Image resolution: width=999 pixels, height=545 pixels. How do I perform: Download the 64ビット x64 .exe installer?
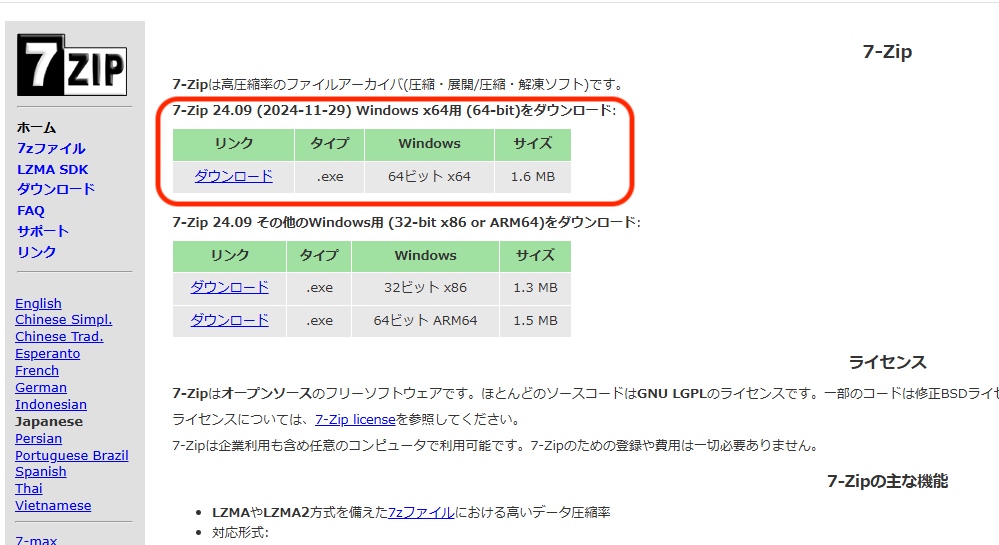click(x=233, y=177)
